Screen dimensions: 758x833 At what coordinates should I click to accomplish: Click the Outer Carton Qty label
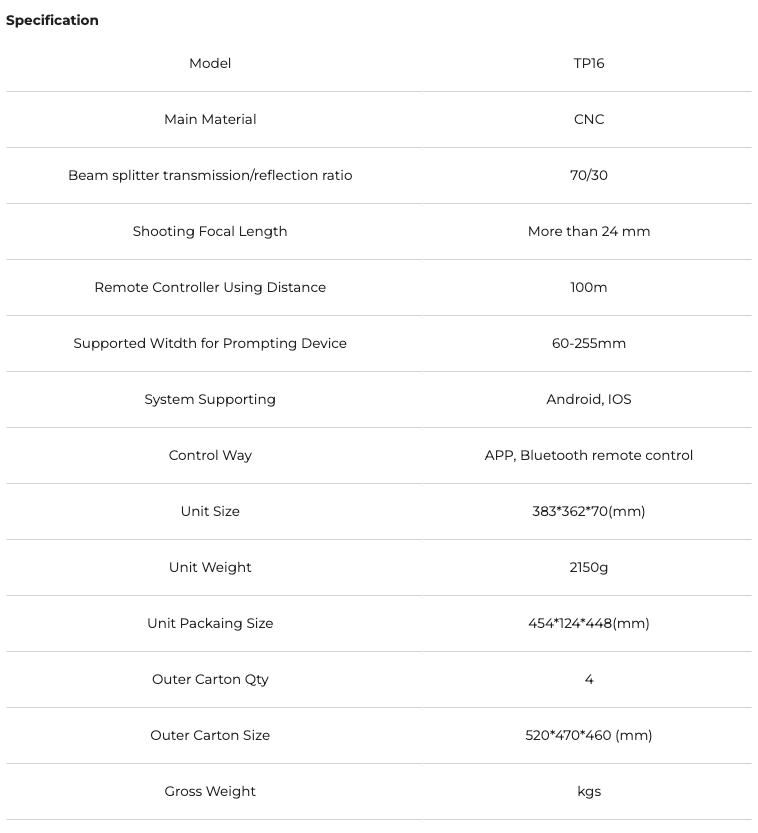point(210,679)
